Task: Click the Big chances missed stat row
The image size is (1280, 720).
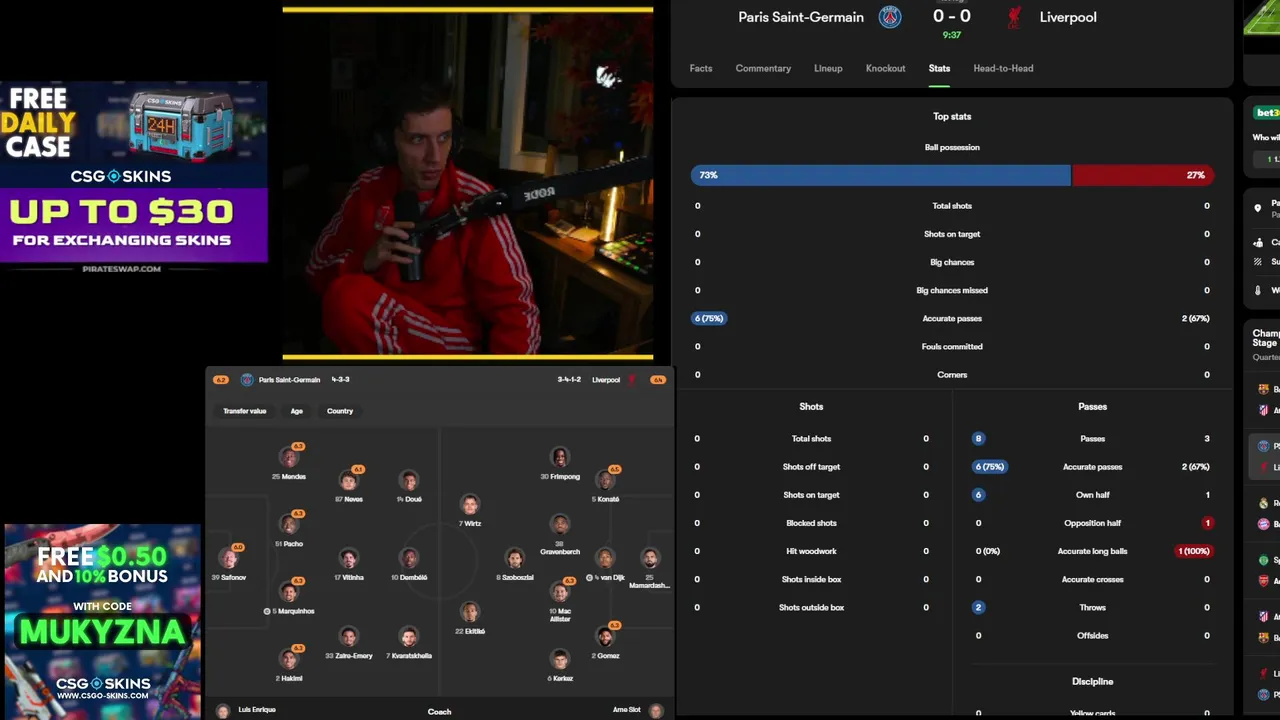Action: click(x=952, y=290)
